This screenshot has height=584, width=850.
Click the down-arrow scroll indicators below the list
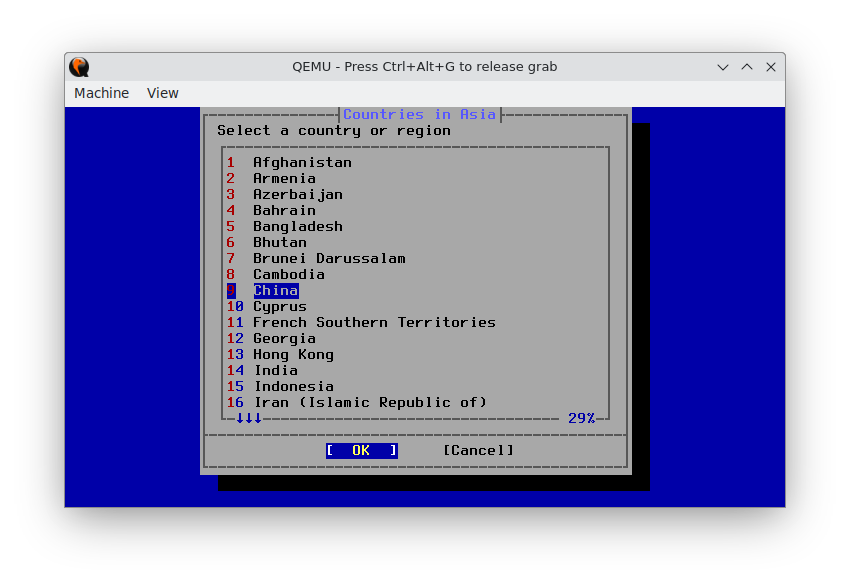coord(248,418)
